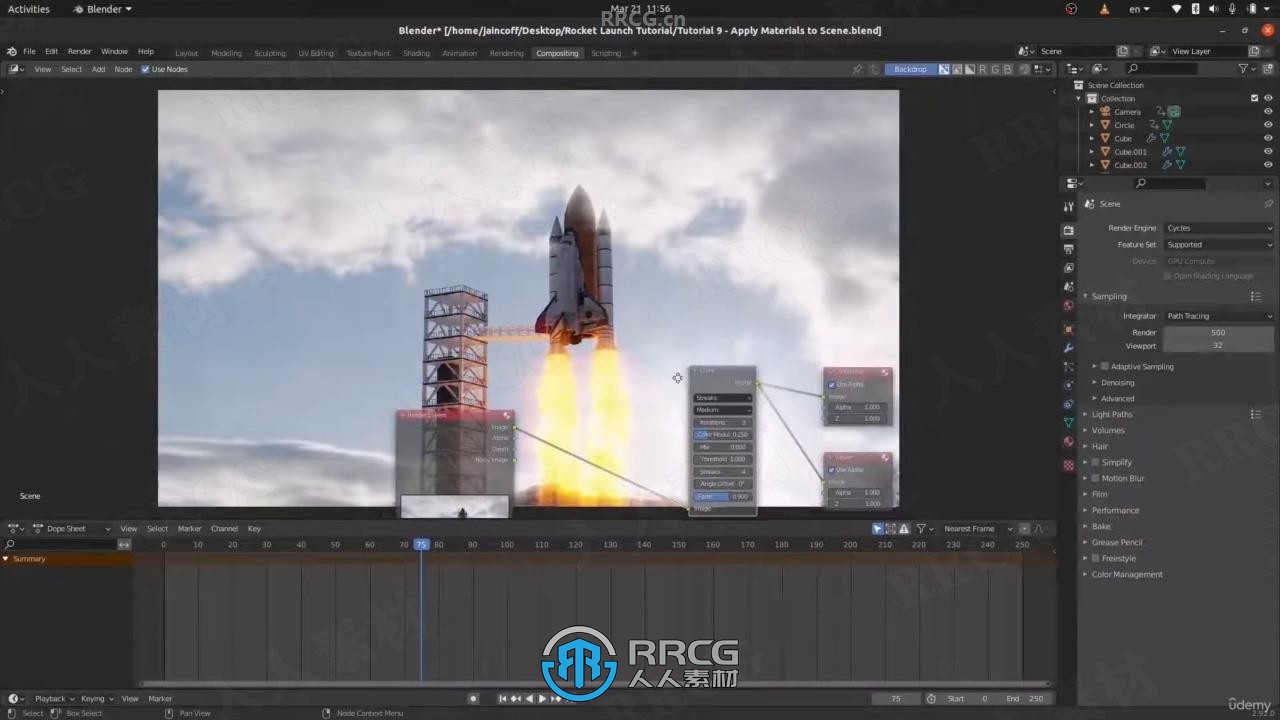The width and height of the screenshot is (1280, 720).
Task: Adjust the Render samples 500 field
Action: pyautogui.click(x=1219, y=332)
